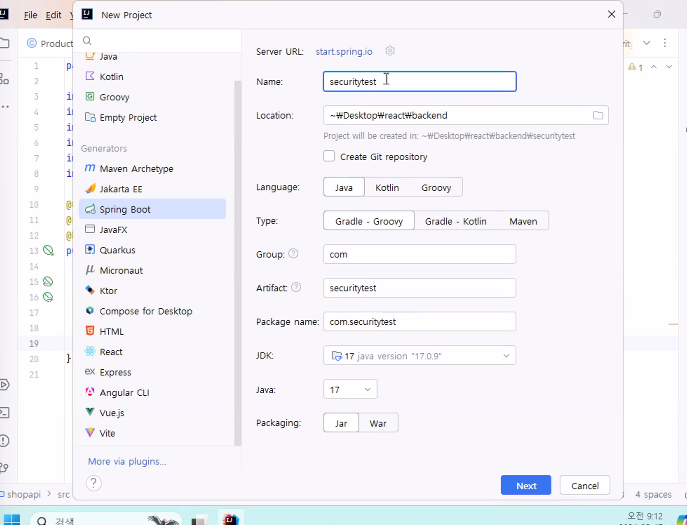
Task: Show Artifact field help icon
Action: click(296, 287)
